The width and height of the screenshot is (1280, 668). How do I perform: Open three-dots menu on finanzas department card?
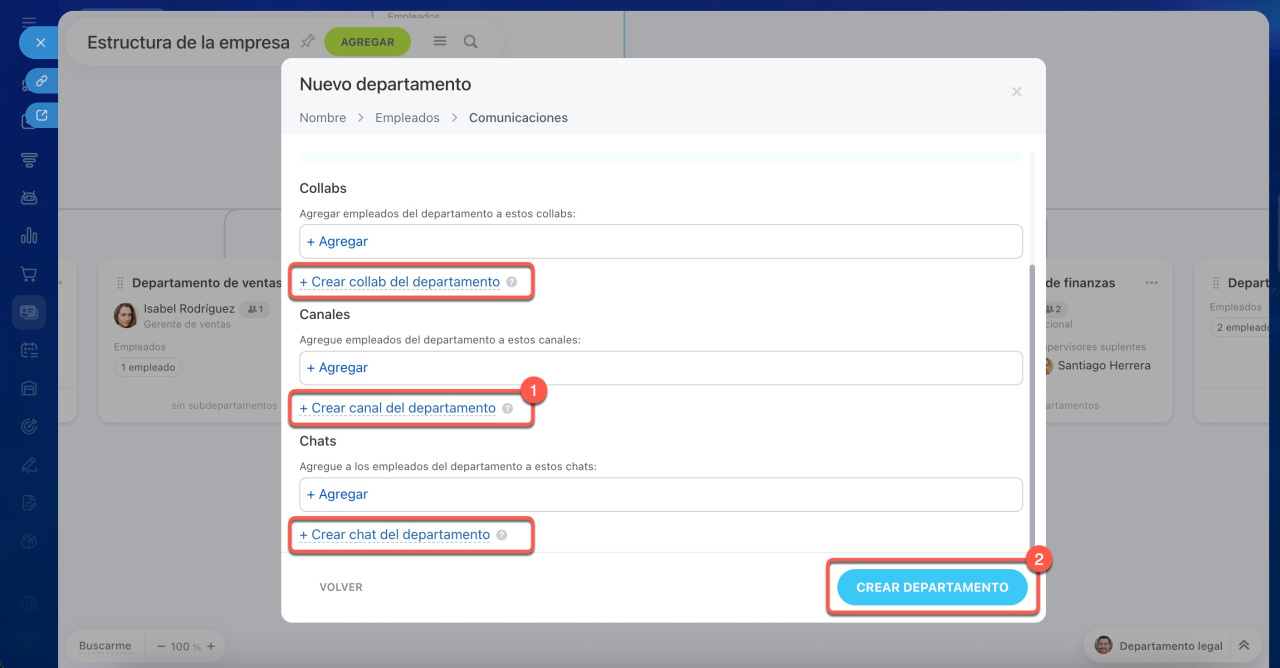click(1151, 283)
